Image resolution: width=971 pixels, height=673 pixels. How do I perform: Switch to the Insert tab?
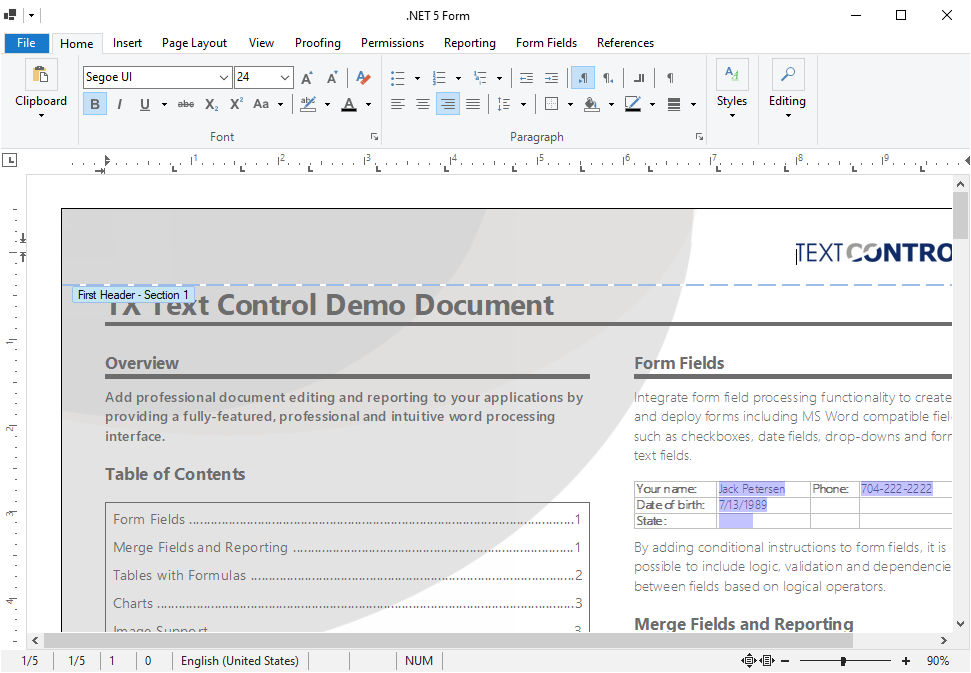click(128, 43)
